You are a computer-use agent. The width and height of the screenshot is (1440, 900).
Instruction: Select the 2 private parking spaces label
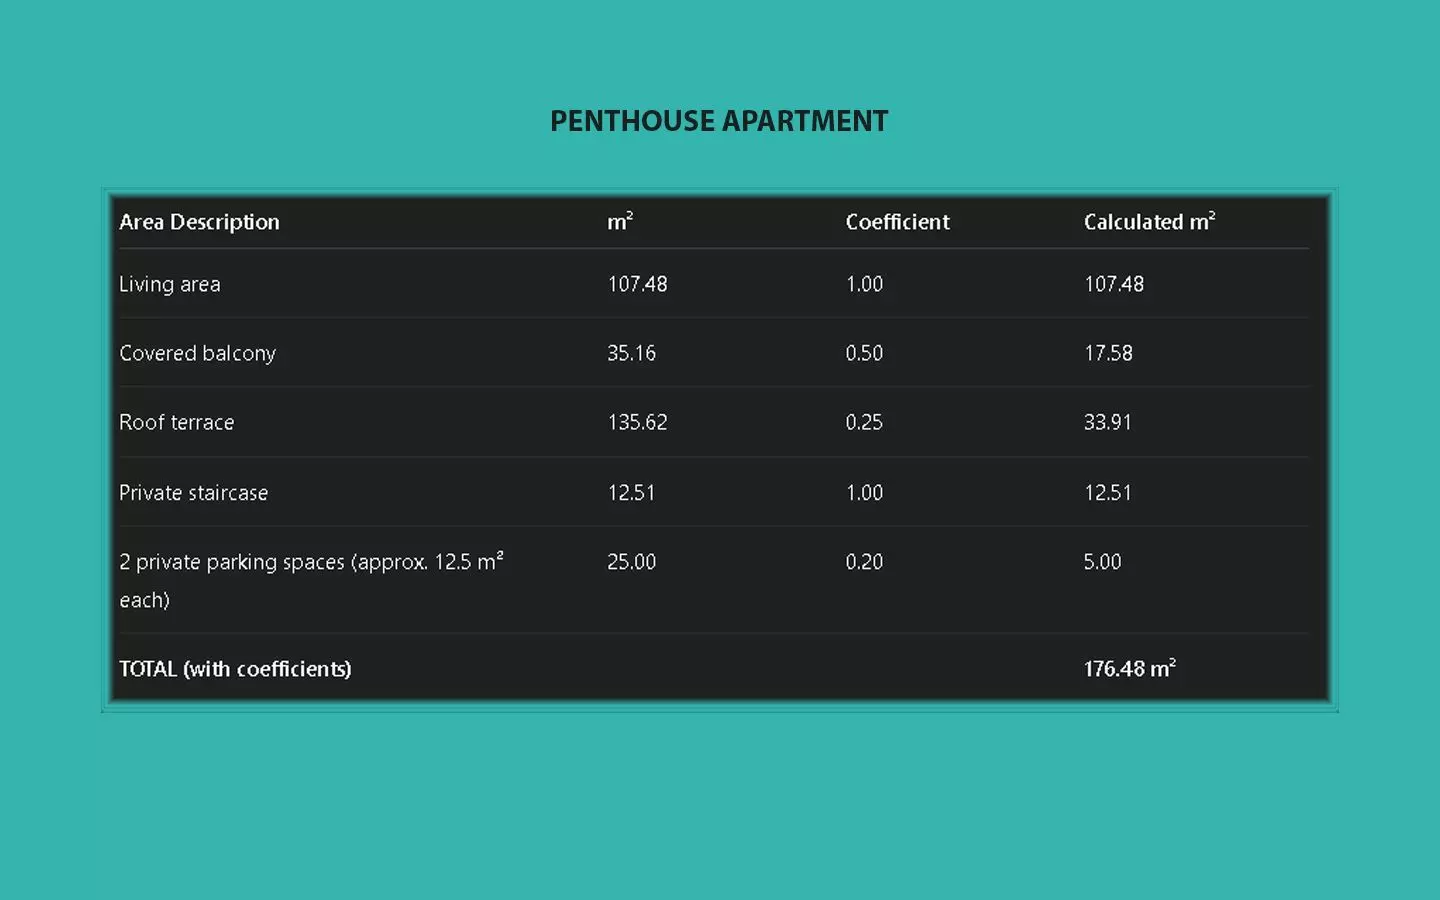pyautogui.click(x=311, y=580)
